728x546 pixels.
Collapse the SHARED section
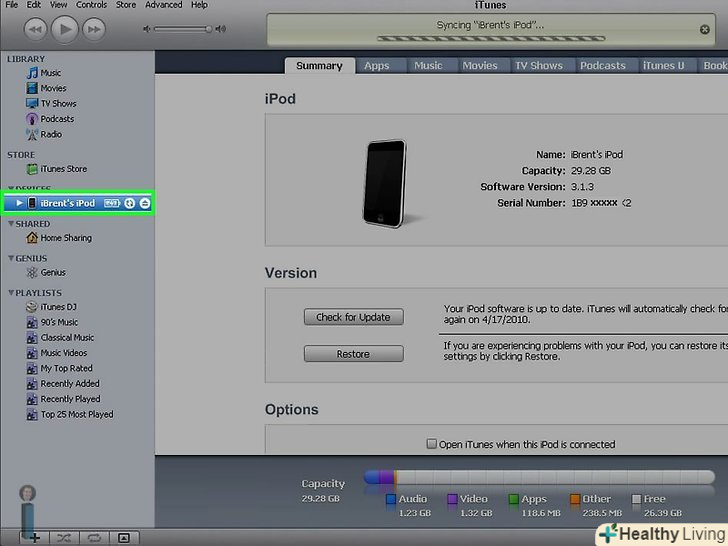click(x=11, y=224)
